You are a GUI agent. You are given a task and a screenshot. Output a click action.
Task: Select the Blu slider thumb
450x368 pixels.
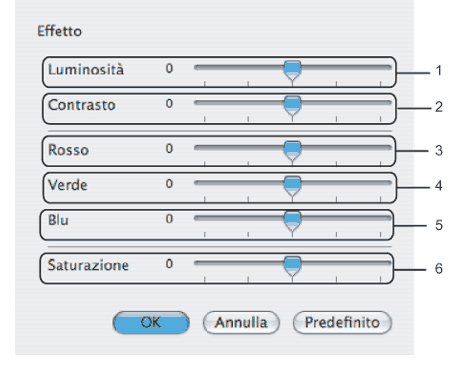[x=292, y=221]
